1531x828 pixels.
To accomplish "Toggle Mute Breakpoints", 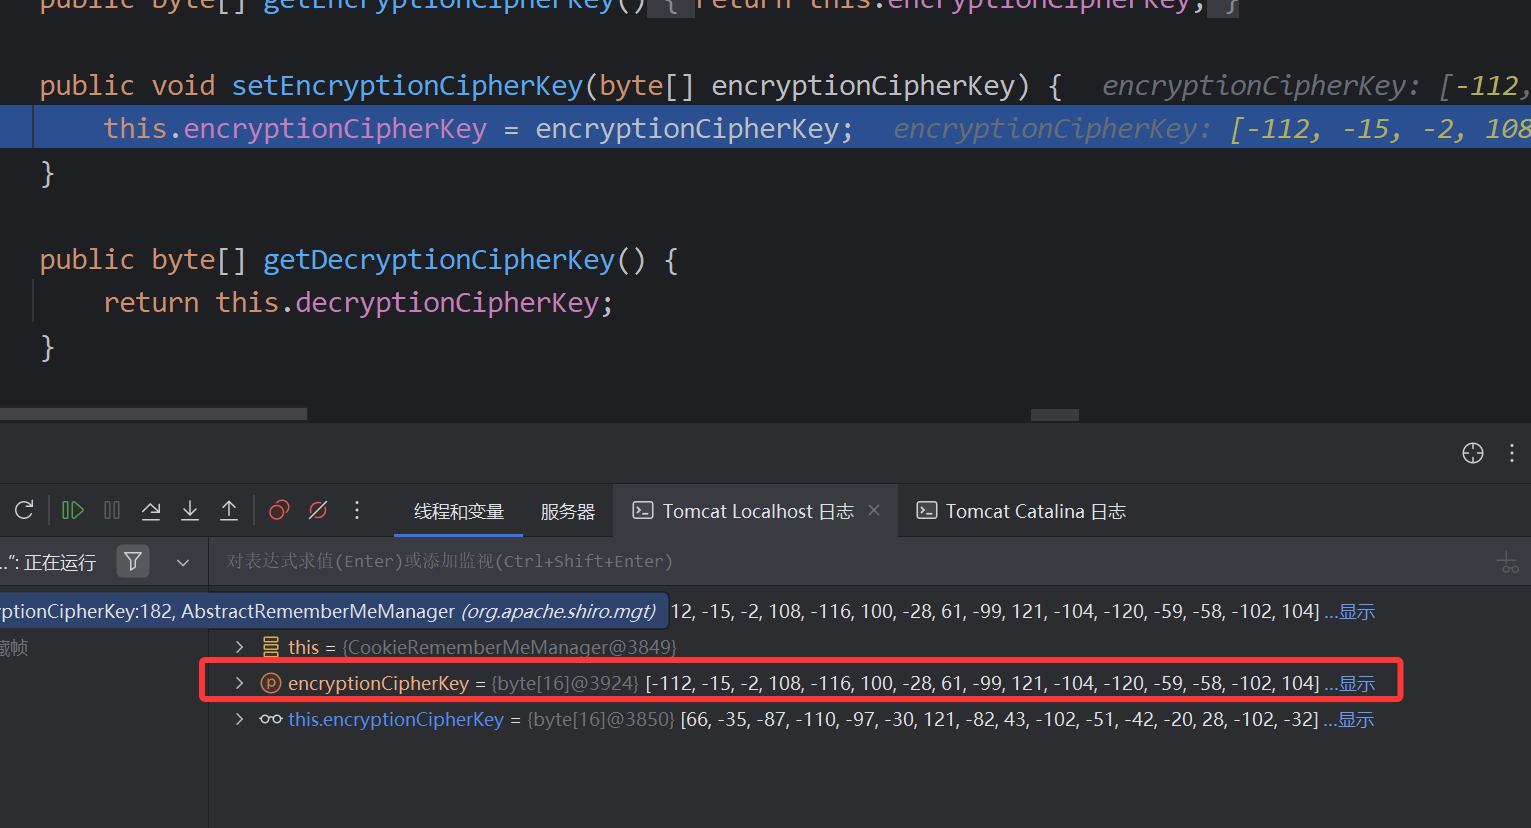I will pos(318,510).
